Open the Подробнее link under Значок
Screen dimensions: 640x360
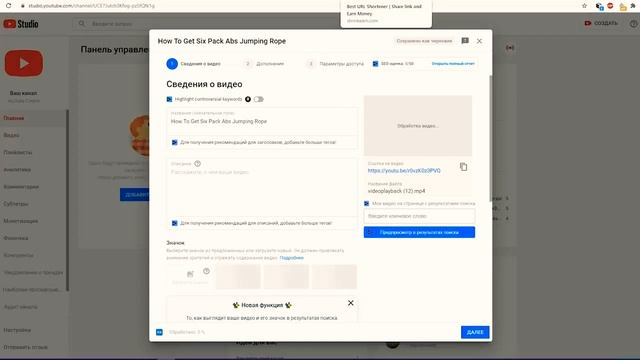click(291, 258)
